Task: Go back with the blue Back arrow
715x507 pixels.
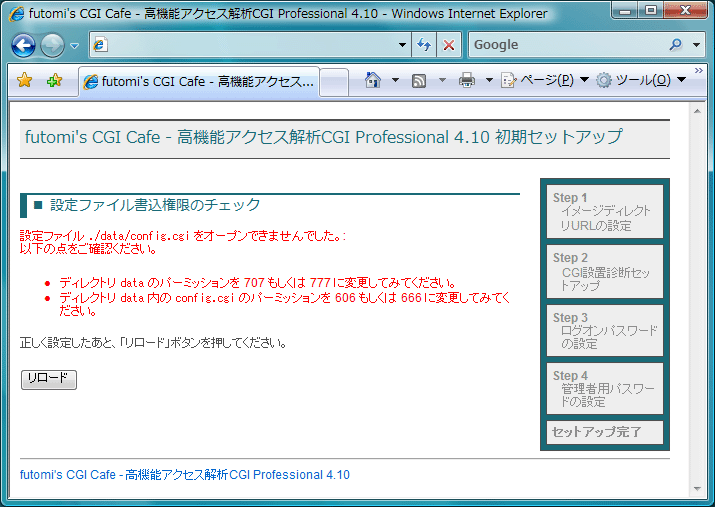Action: tap(23, 45)
